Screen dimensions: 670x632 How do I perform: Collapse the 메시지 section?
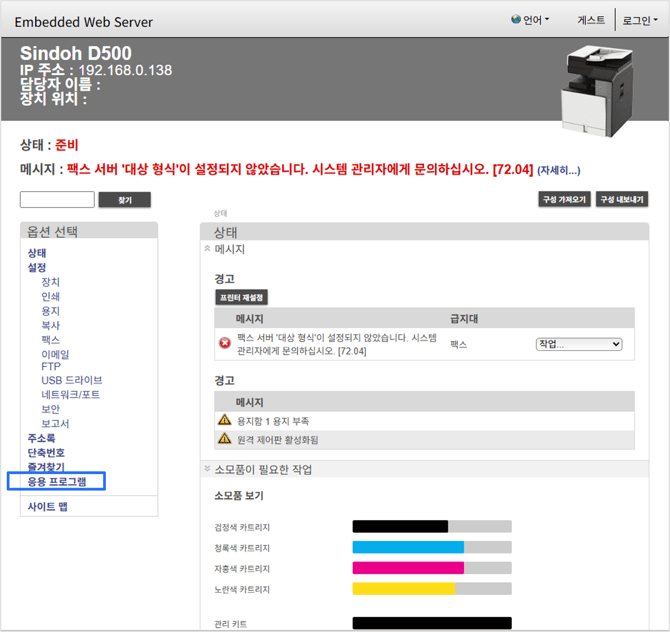pyautogui.click(x=207, y=248)
